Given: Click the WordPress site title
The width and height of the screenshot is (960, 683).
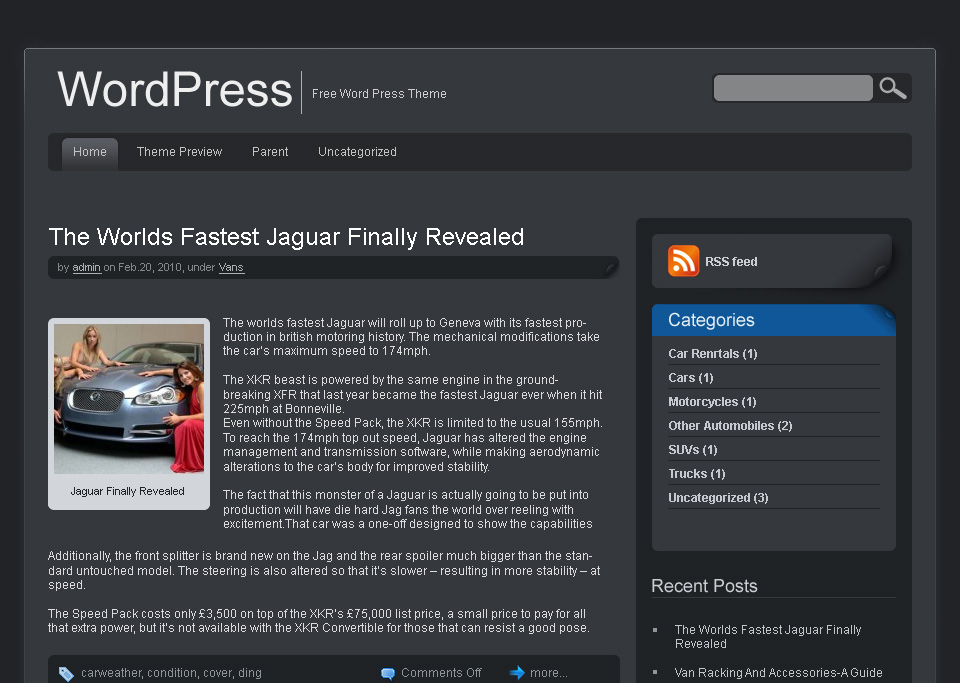Looking at the screenshot, I should pos(175,89).
